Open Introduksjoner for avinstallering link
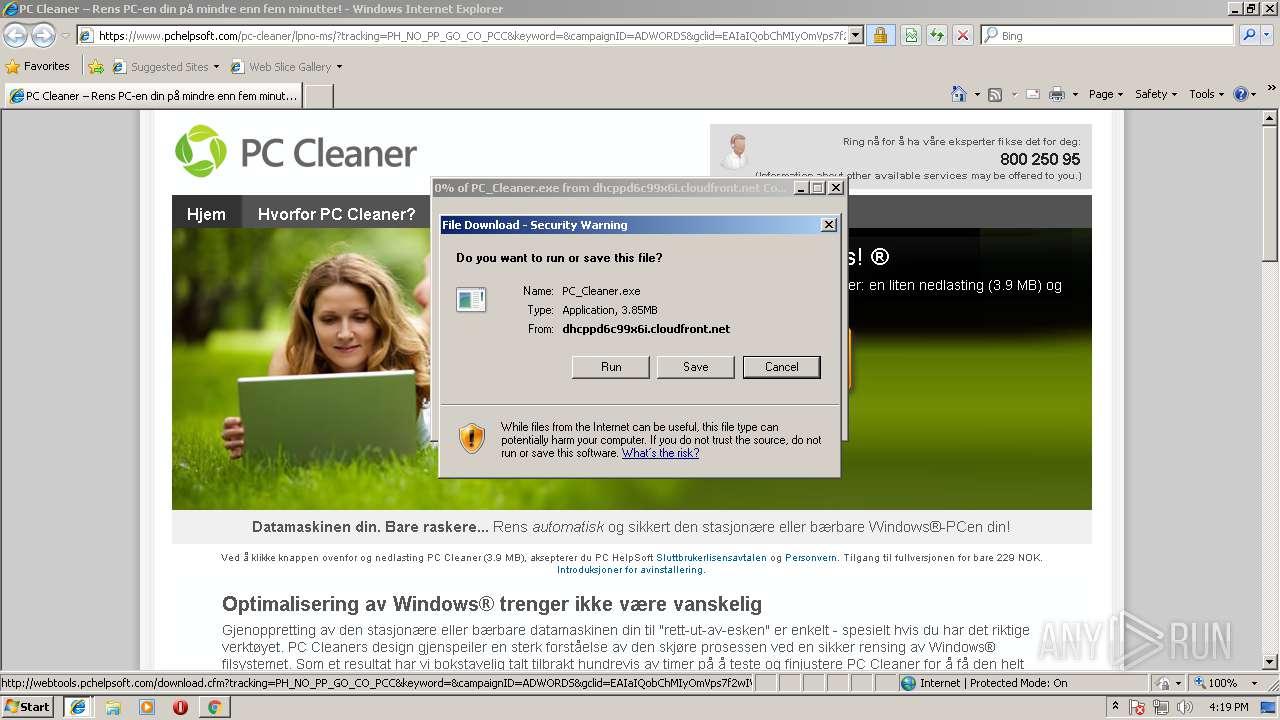Screen dimensions: 1280x720 tap(630, 570)
